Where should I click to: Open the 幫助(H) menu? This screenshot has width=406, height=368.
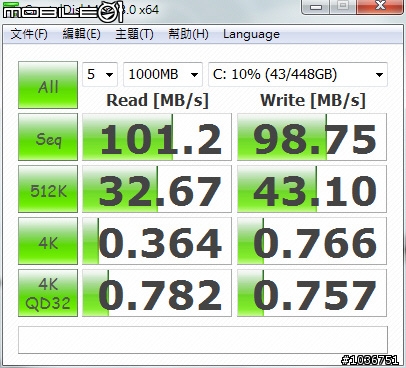[x=188, y=34]
